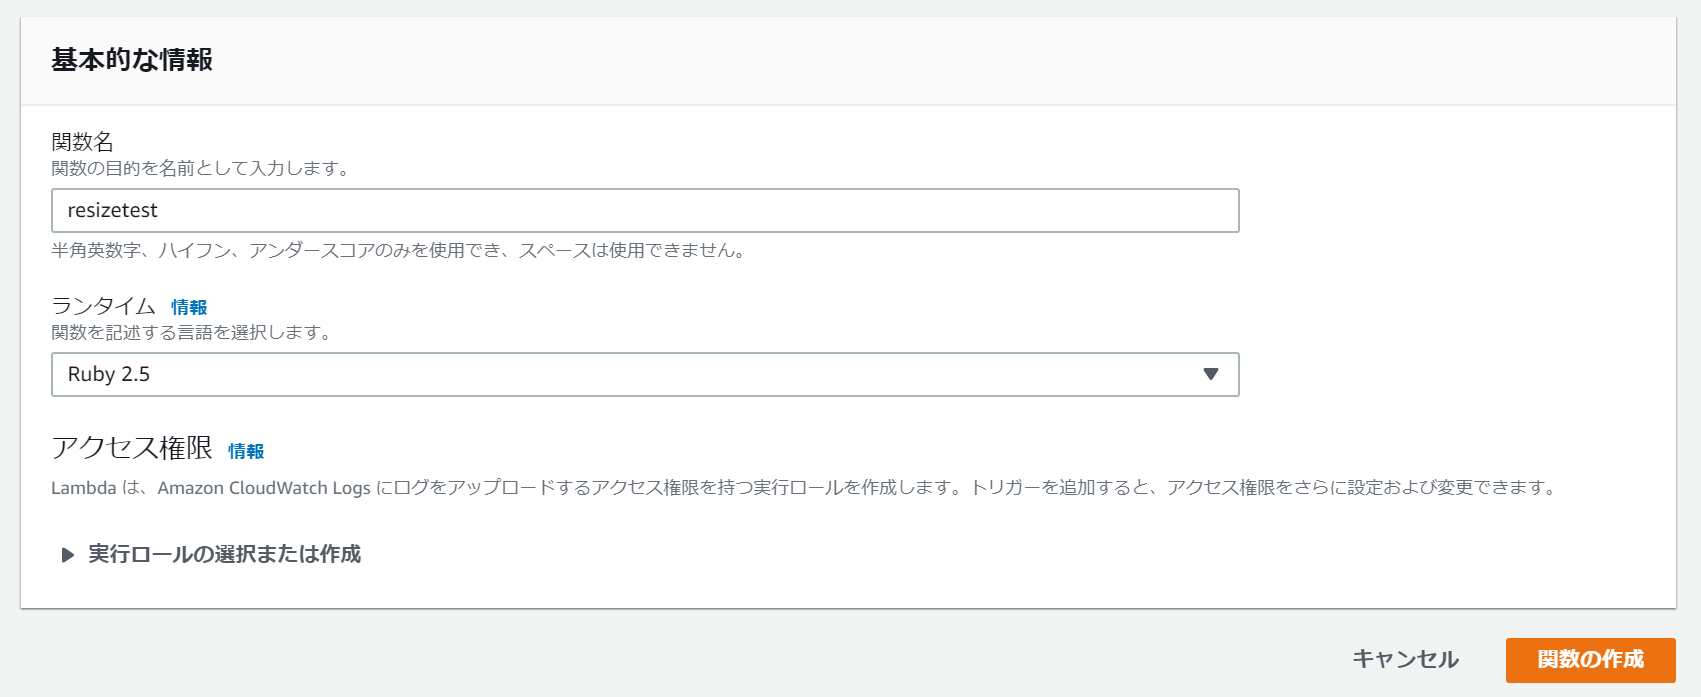This screenshot has width=1701, height=697.
Task: Open the 情報 link next to ランタイム
Action: coord(189,307)
